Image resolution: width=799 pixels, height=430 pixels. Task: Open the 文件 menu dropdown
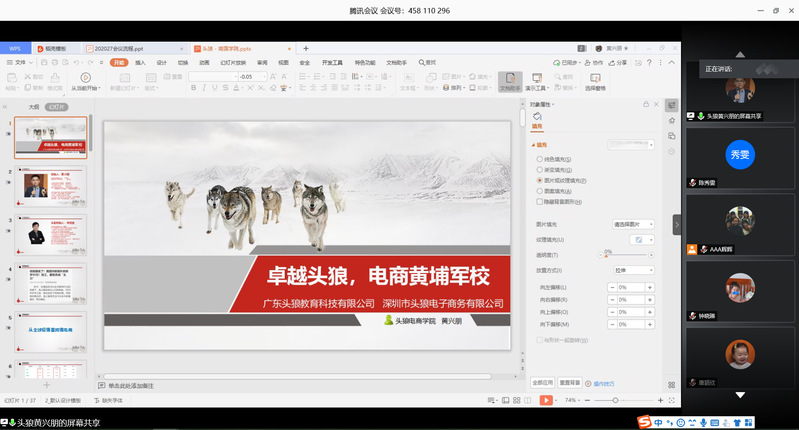(20, 63)
